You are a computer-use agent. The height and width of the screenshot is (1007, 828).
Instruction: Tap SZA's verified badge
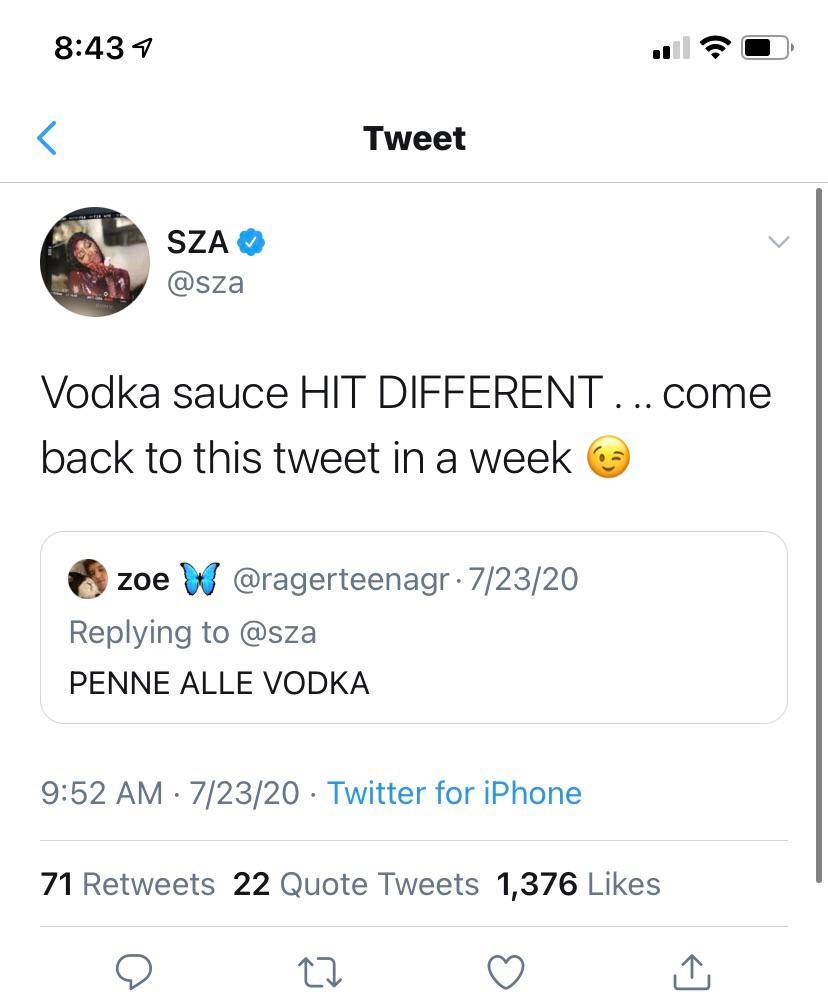251,241
